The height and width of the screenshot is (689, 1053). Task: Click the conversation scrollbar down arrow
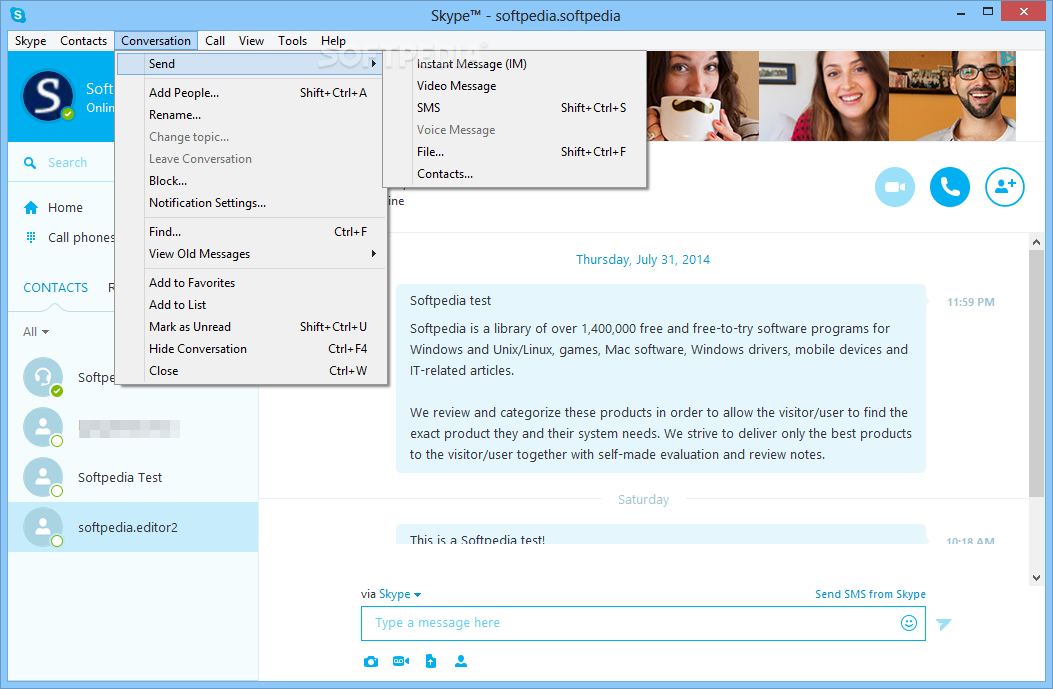point(1036,578)
